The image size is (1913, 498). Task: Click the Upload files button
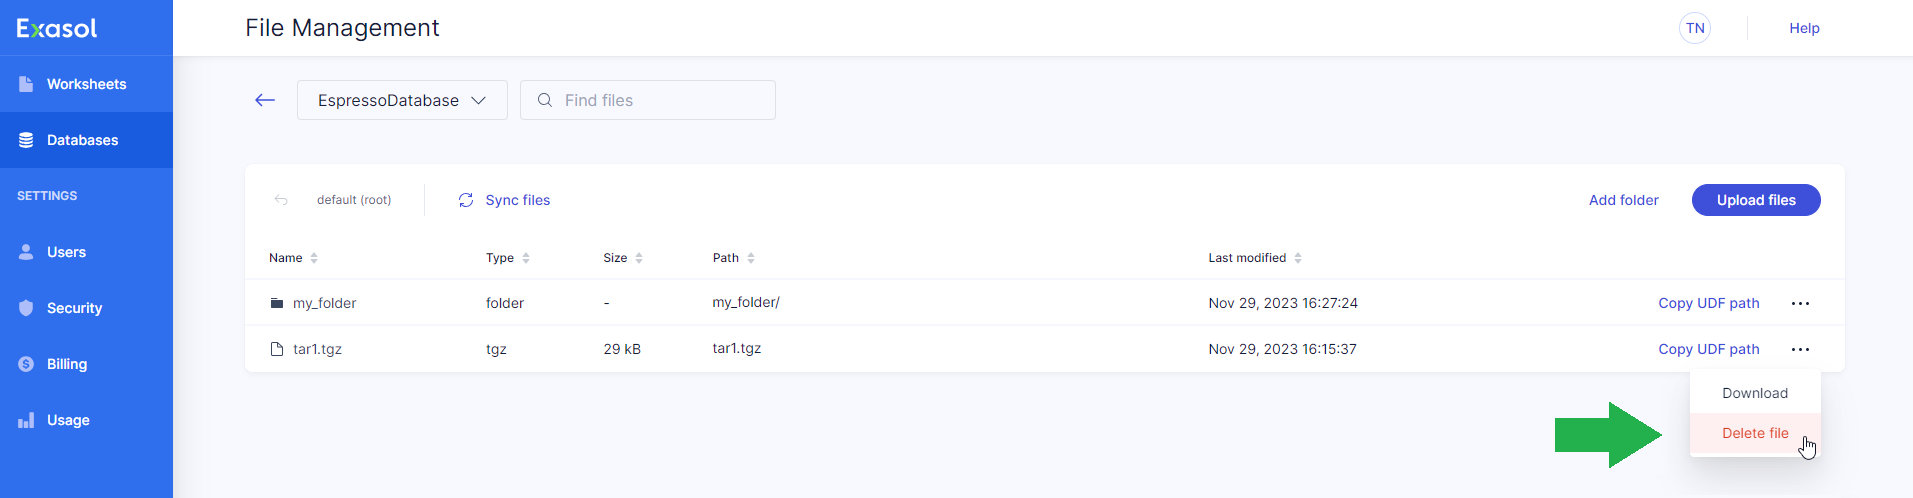(1756, 200)
